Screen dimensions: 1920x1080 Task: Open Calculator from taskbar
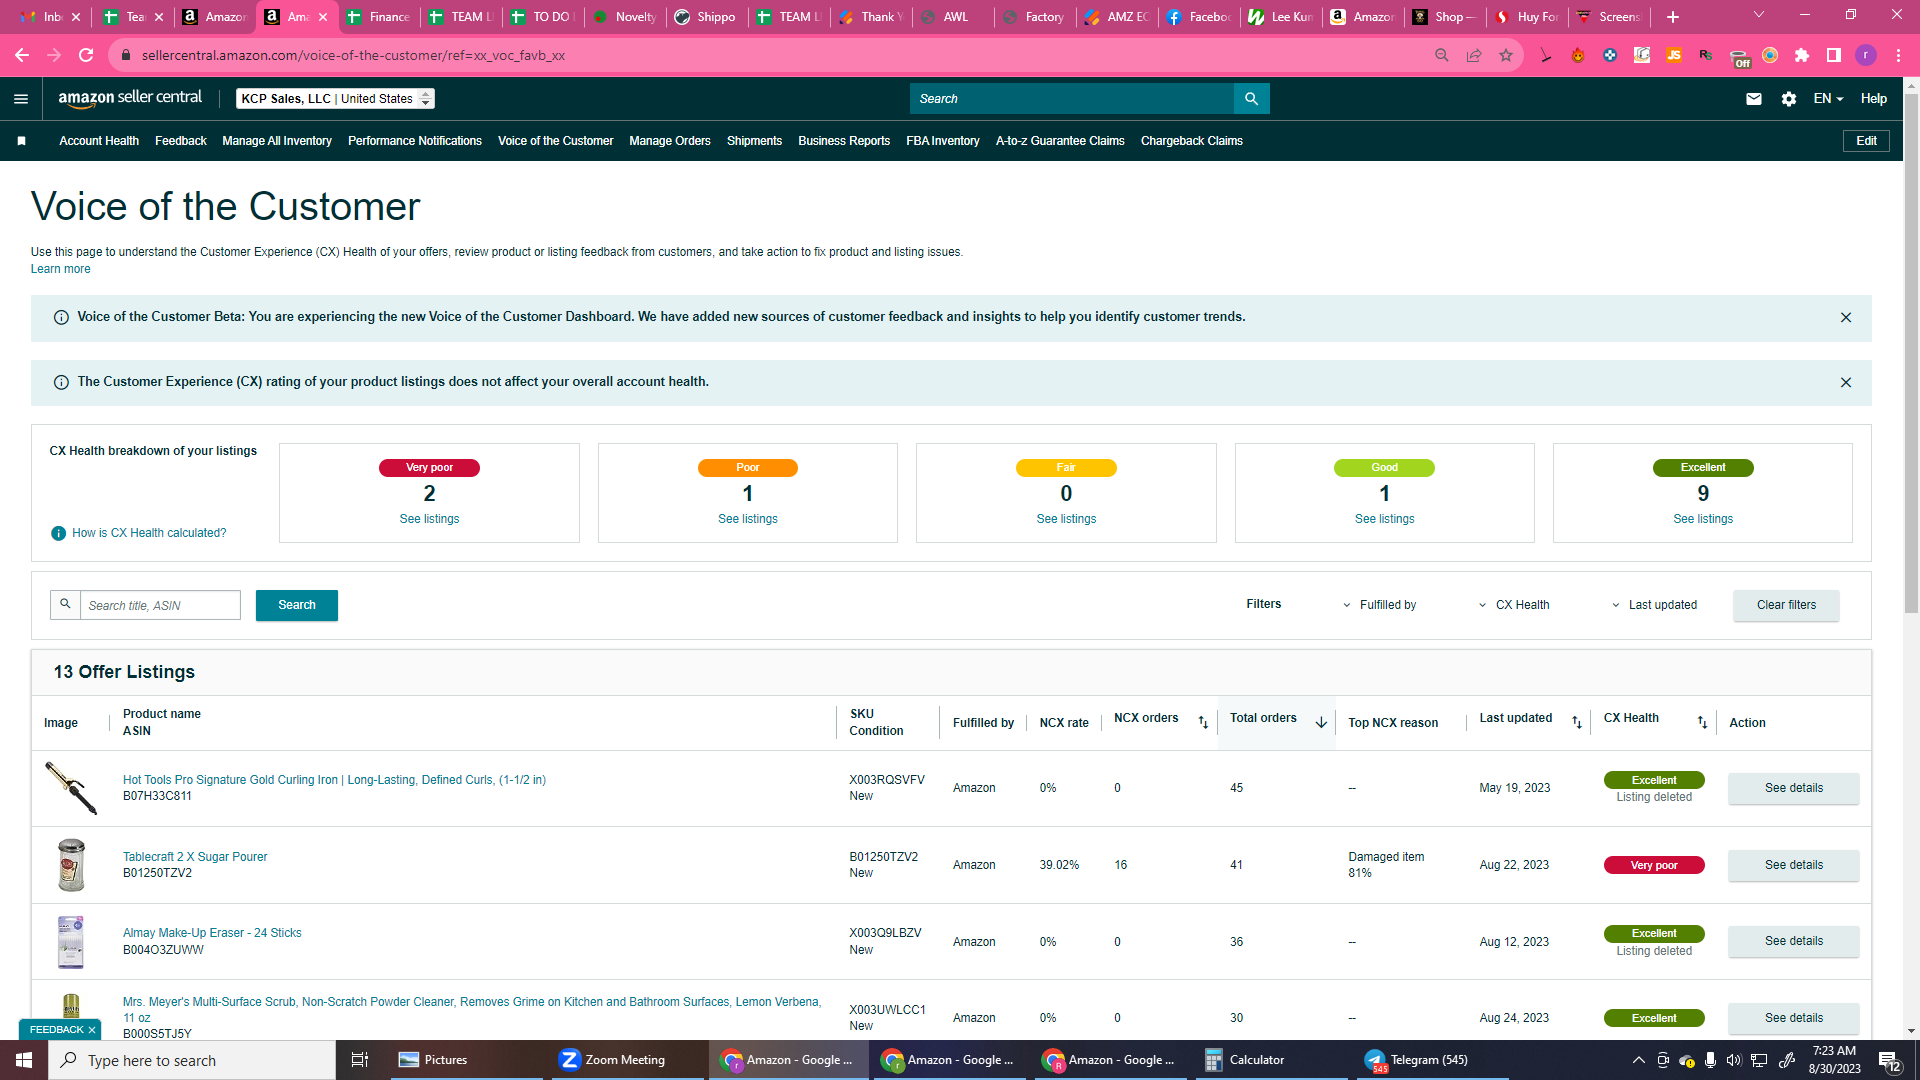point(1270,1060)
